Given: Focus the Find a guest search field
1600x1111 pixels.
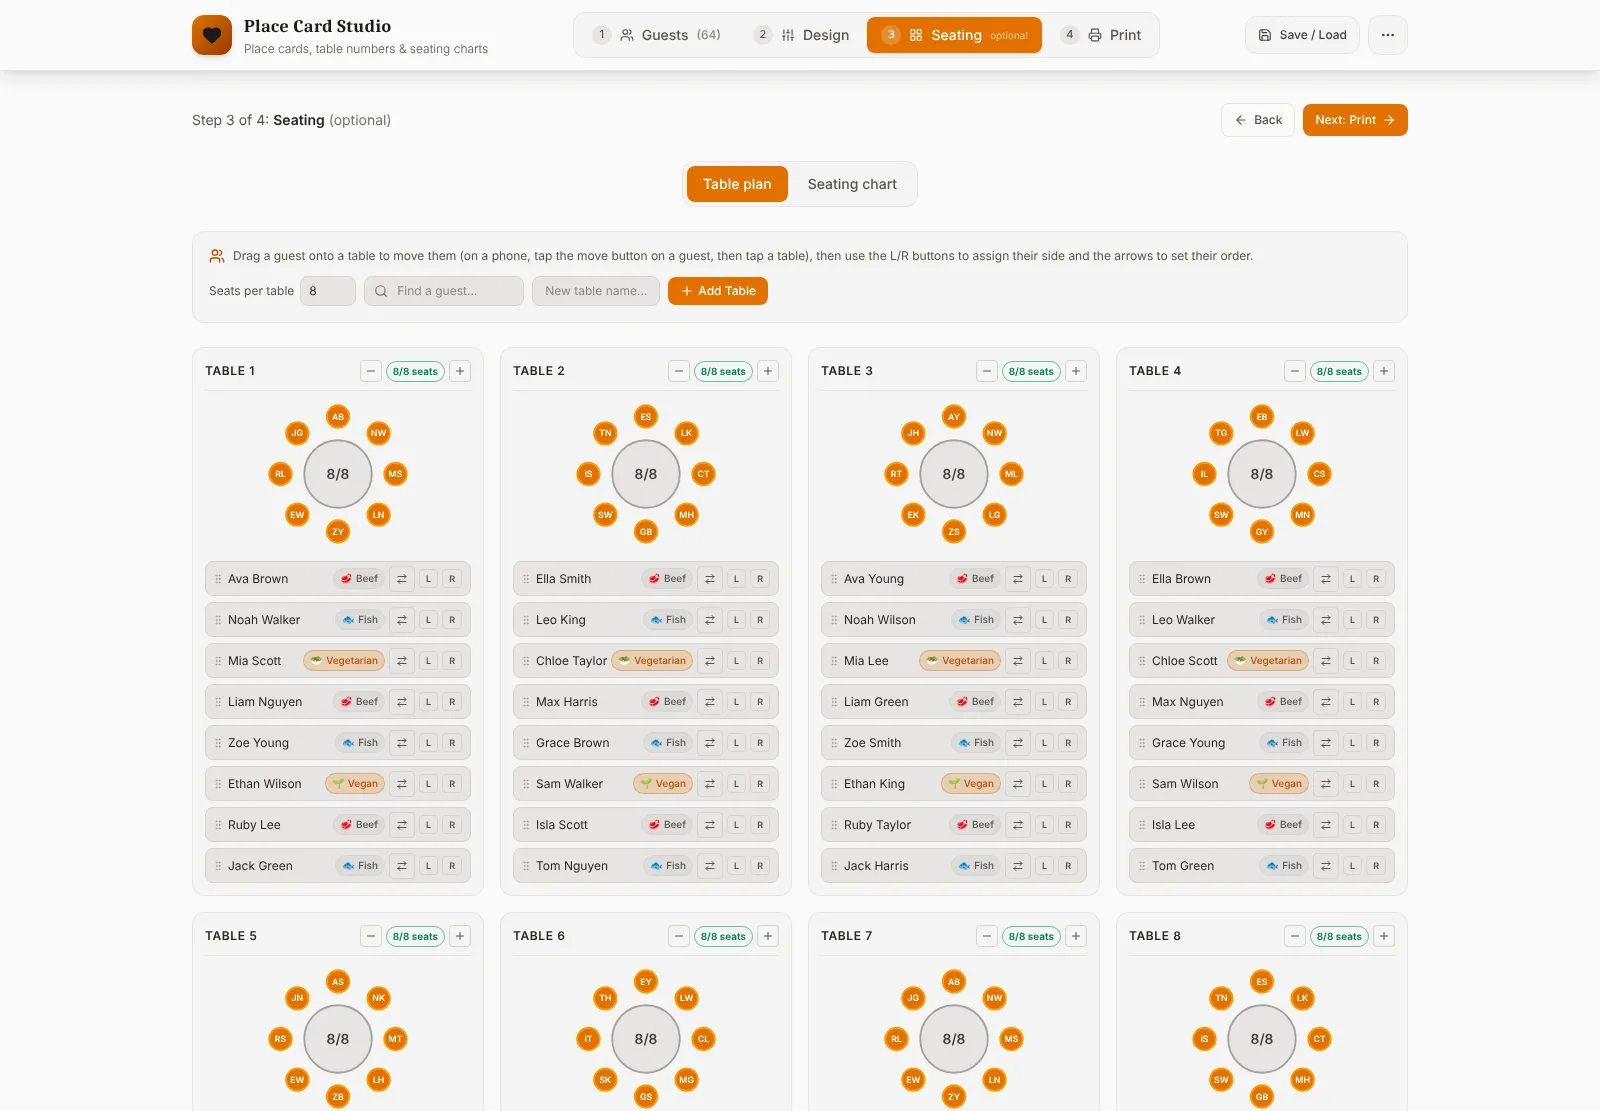Looking at the screenshot, I should pos(444,291).
